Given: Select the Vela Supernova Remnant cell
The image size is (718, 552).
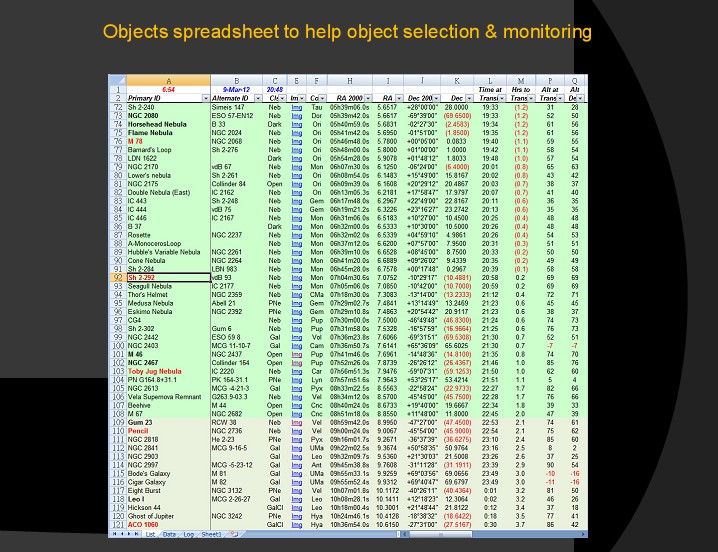Looking at the screenshot, I should (x=168, y=397).
